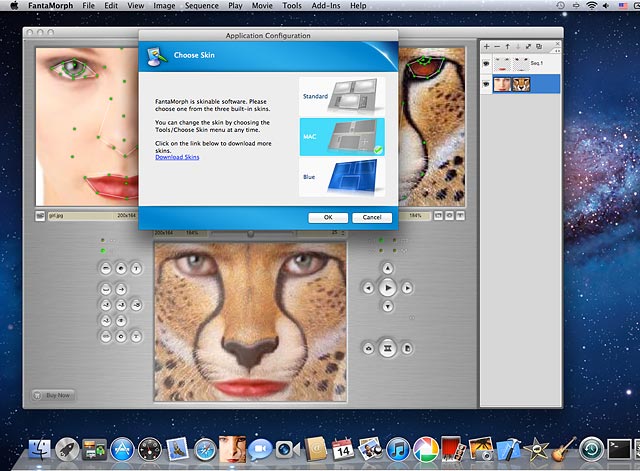Toggle eye visibility for the Seq 1 row
The height and width of the screenshot is (471, 640).
486,64
